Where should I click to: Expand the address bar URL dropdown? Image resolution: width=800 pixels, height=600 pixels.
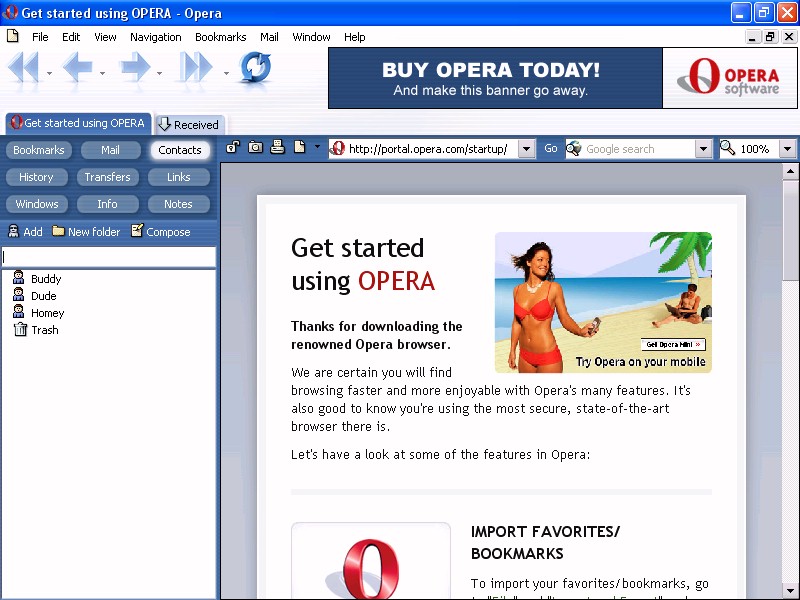pyautogui.click(x=527, y=149)
